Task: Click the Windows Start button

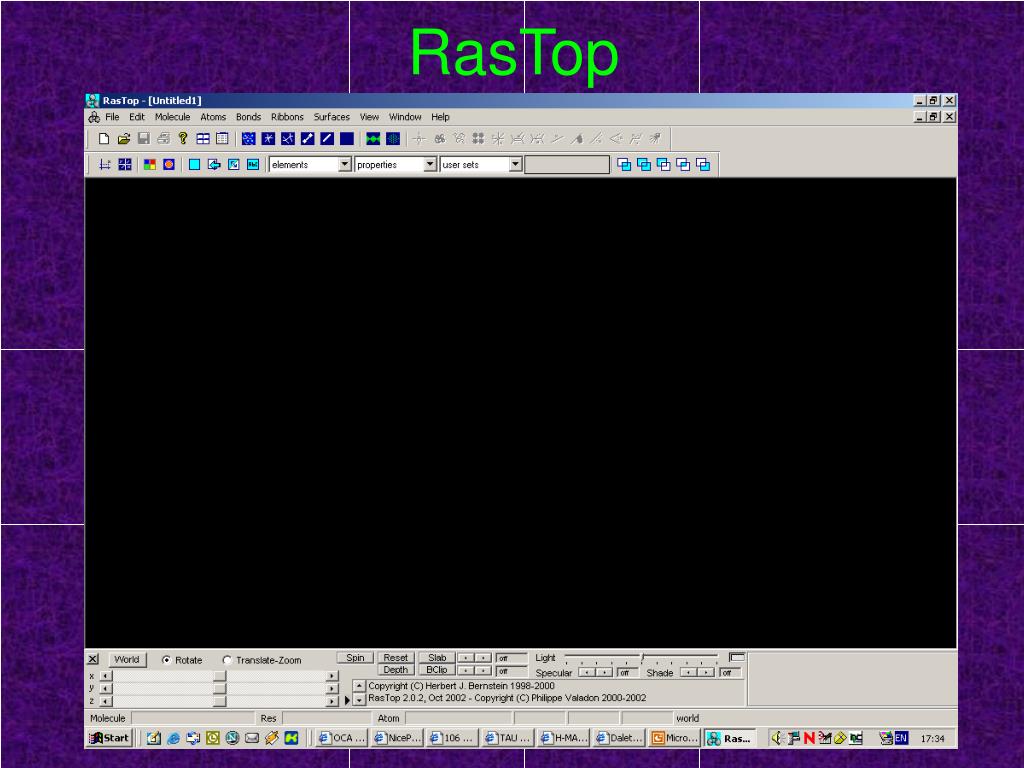Action: pyautogui.click(x=110, y=738)
